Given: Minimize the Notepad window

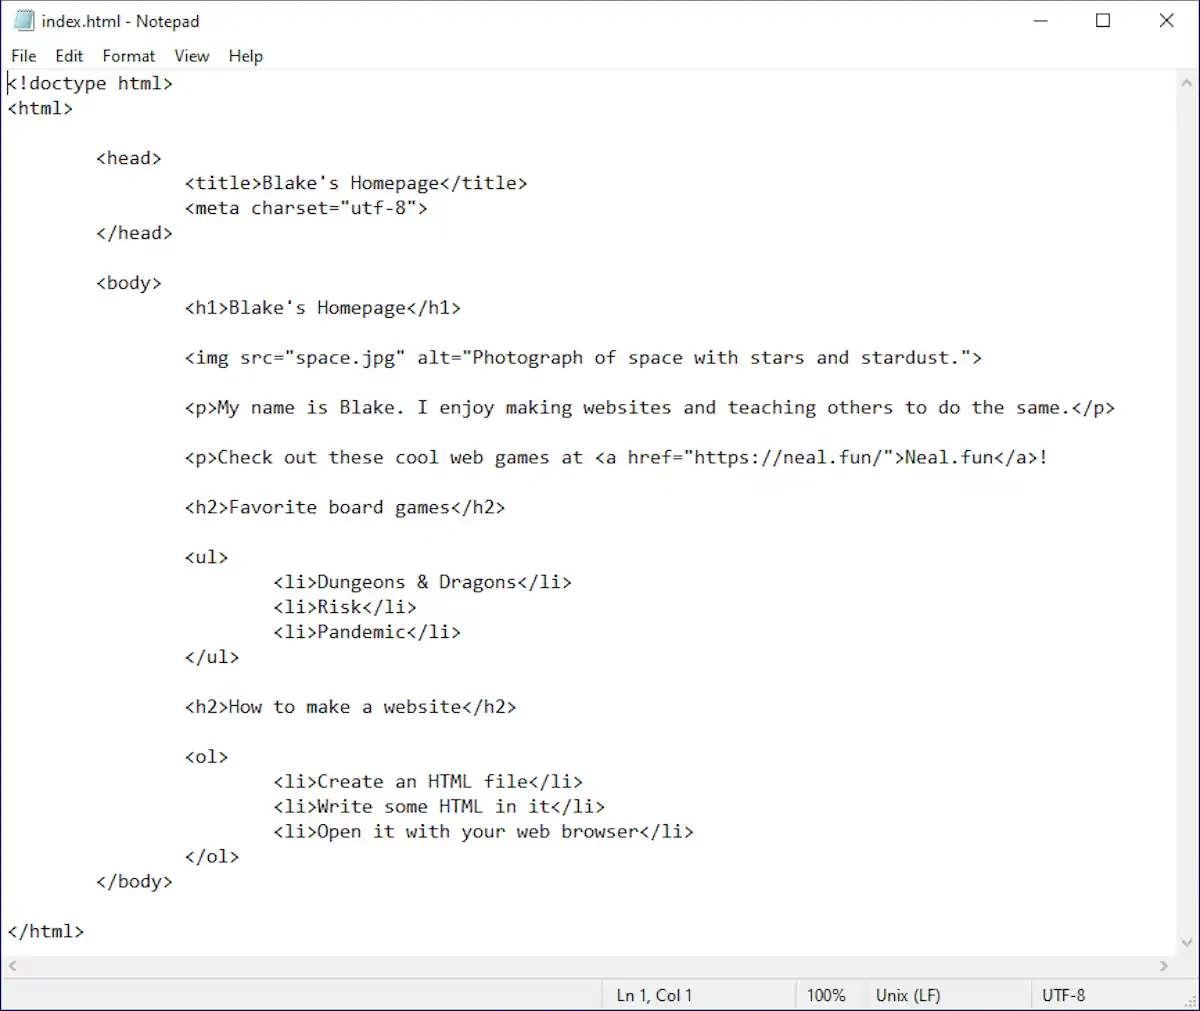Looking at the screenshot, I should pyautogui.click(x=1040, y=20).
